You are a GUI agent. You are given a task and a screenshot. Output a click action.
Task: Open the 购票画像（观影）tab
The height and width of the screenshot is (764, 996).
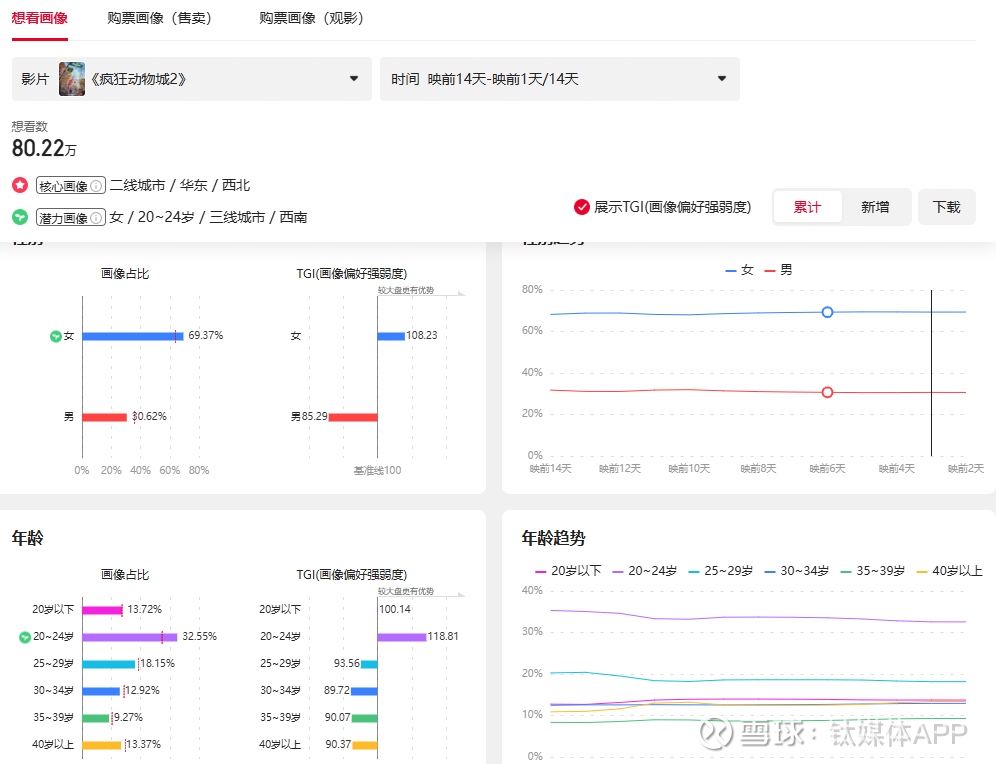pos(311,18)
